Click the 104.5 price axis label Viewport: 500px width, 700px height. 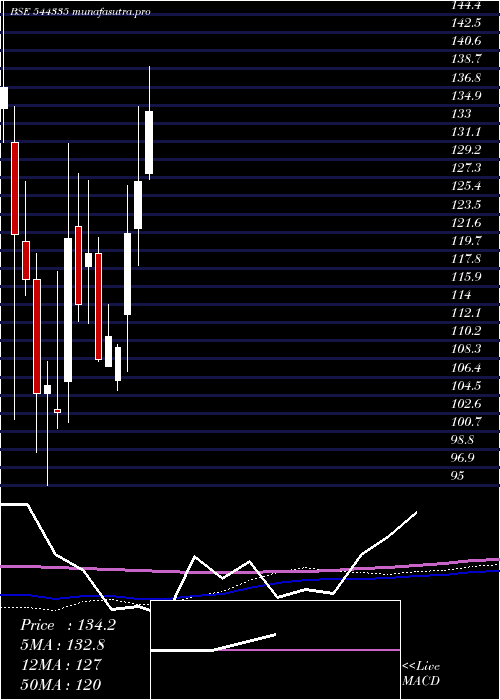click(x=467, y=385)
